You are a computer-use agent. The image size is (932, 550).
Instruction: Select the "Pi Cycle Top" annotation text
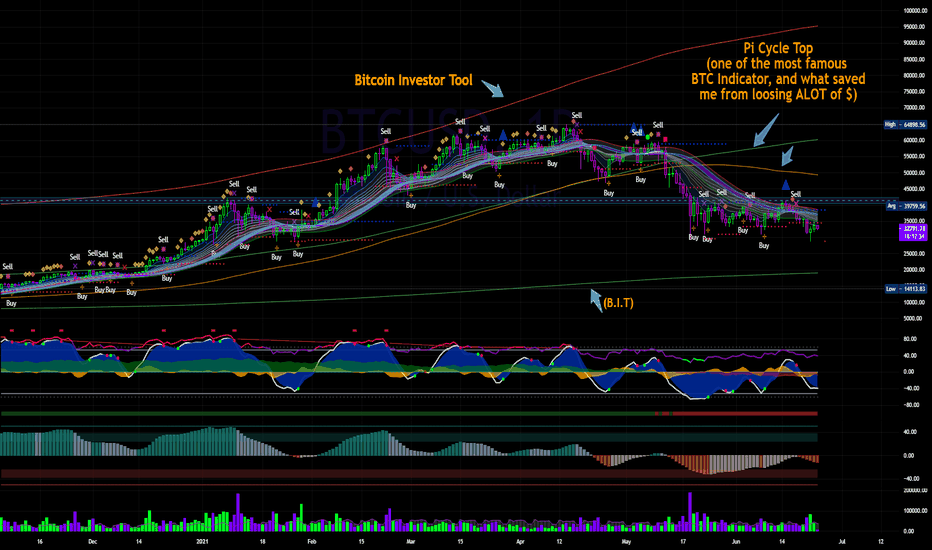(778, 48)
